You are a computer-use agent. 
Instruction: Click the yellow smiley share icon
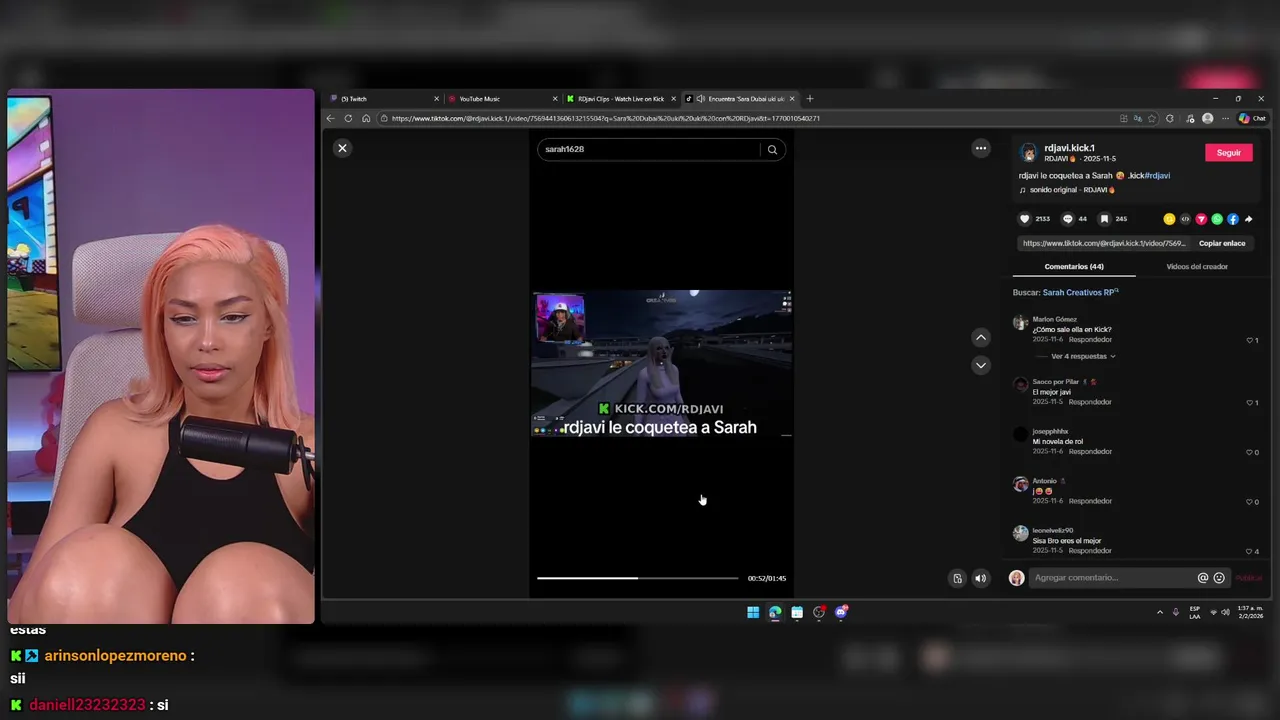1169,219
